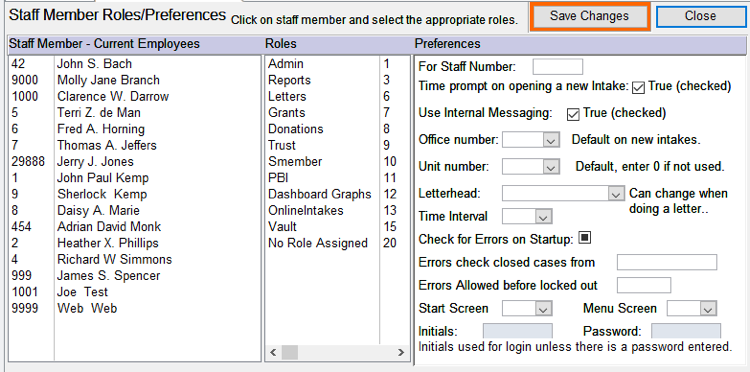Click Errors Allowed before locked out field

[x=644, y=285]
